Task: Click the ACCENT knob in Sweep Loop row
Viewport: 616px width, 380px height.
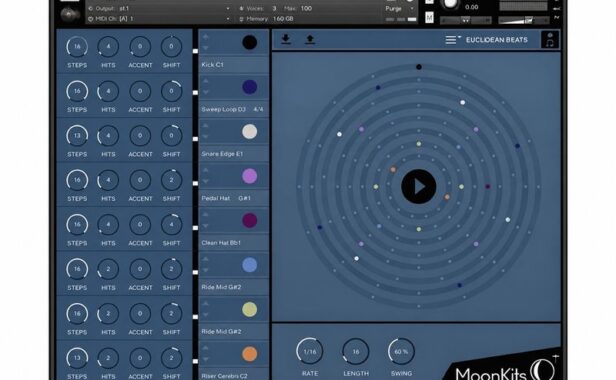Action: click(x=140, y=91)
